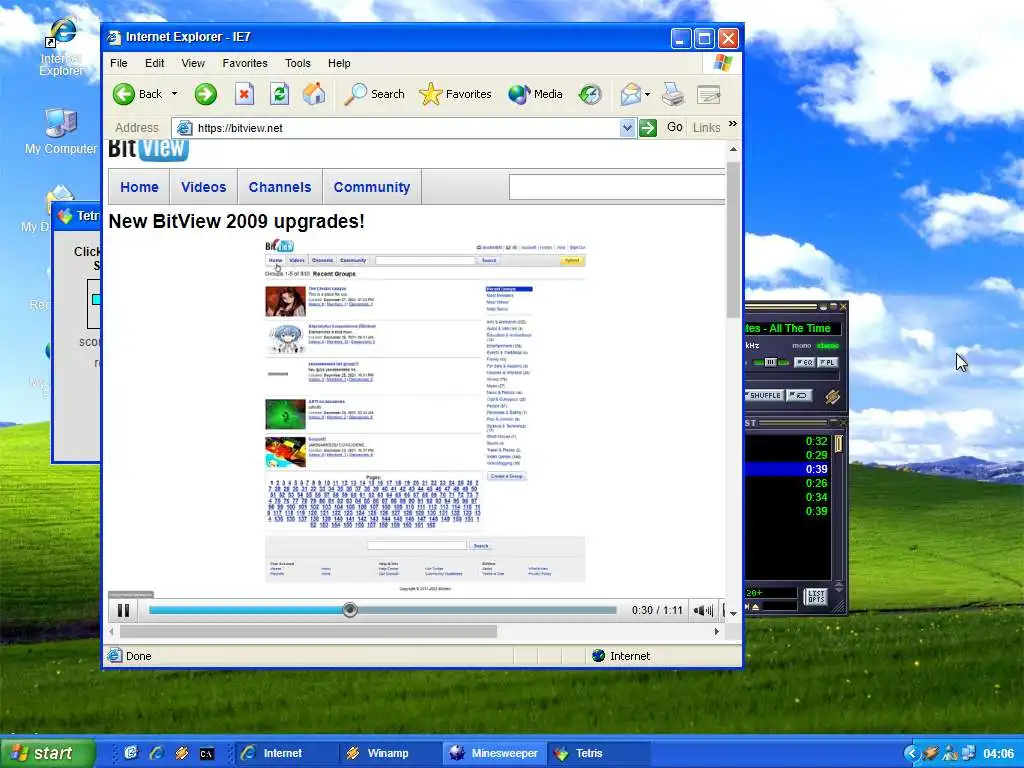
Task: Toggle Winamp Shuffle mode
Action: (764, 395)
